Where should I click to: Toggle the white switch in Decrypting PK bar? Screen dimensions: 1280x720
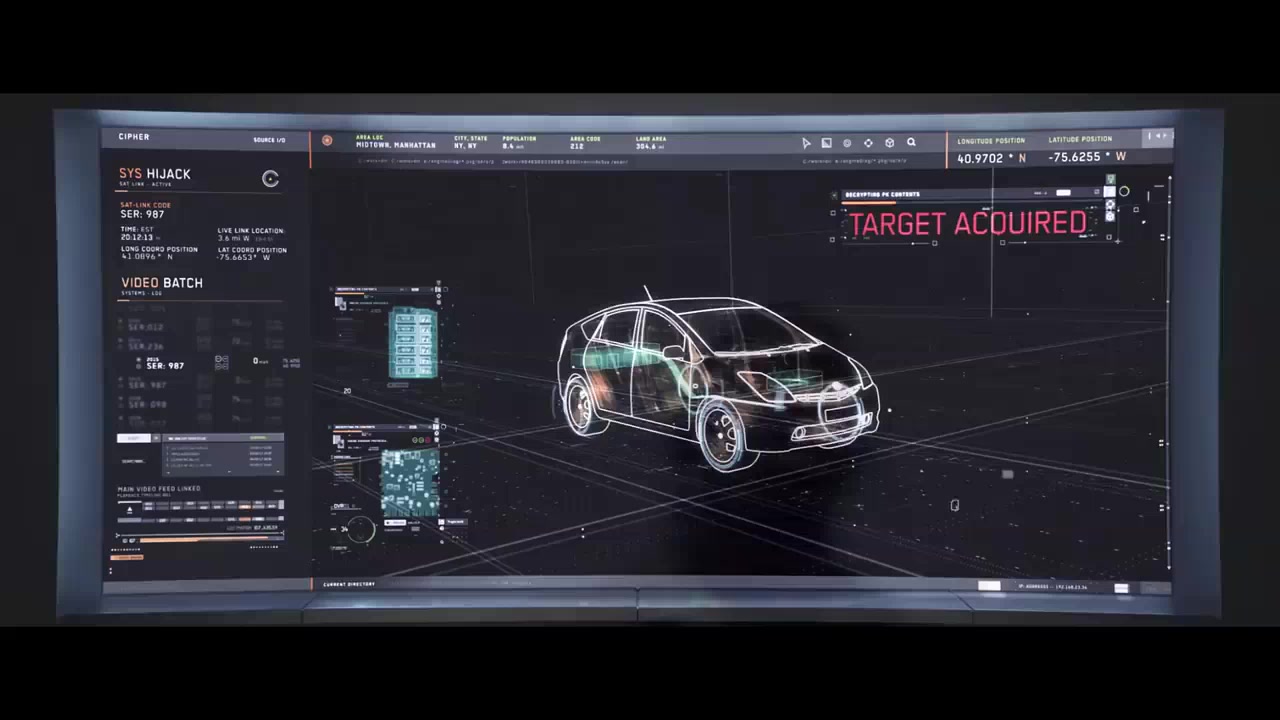click(x=1063, y=193)
